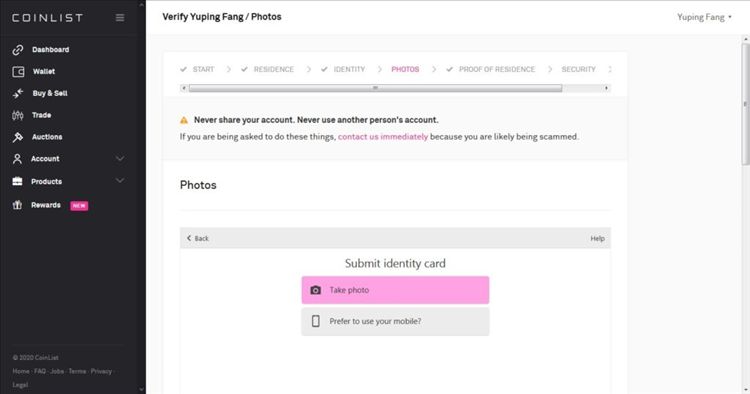Select the Security step tab
Viewport: 750px width, 394px height.
[x=578, y=69]
